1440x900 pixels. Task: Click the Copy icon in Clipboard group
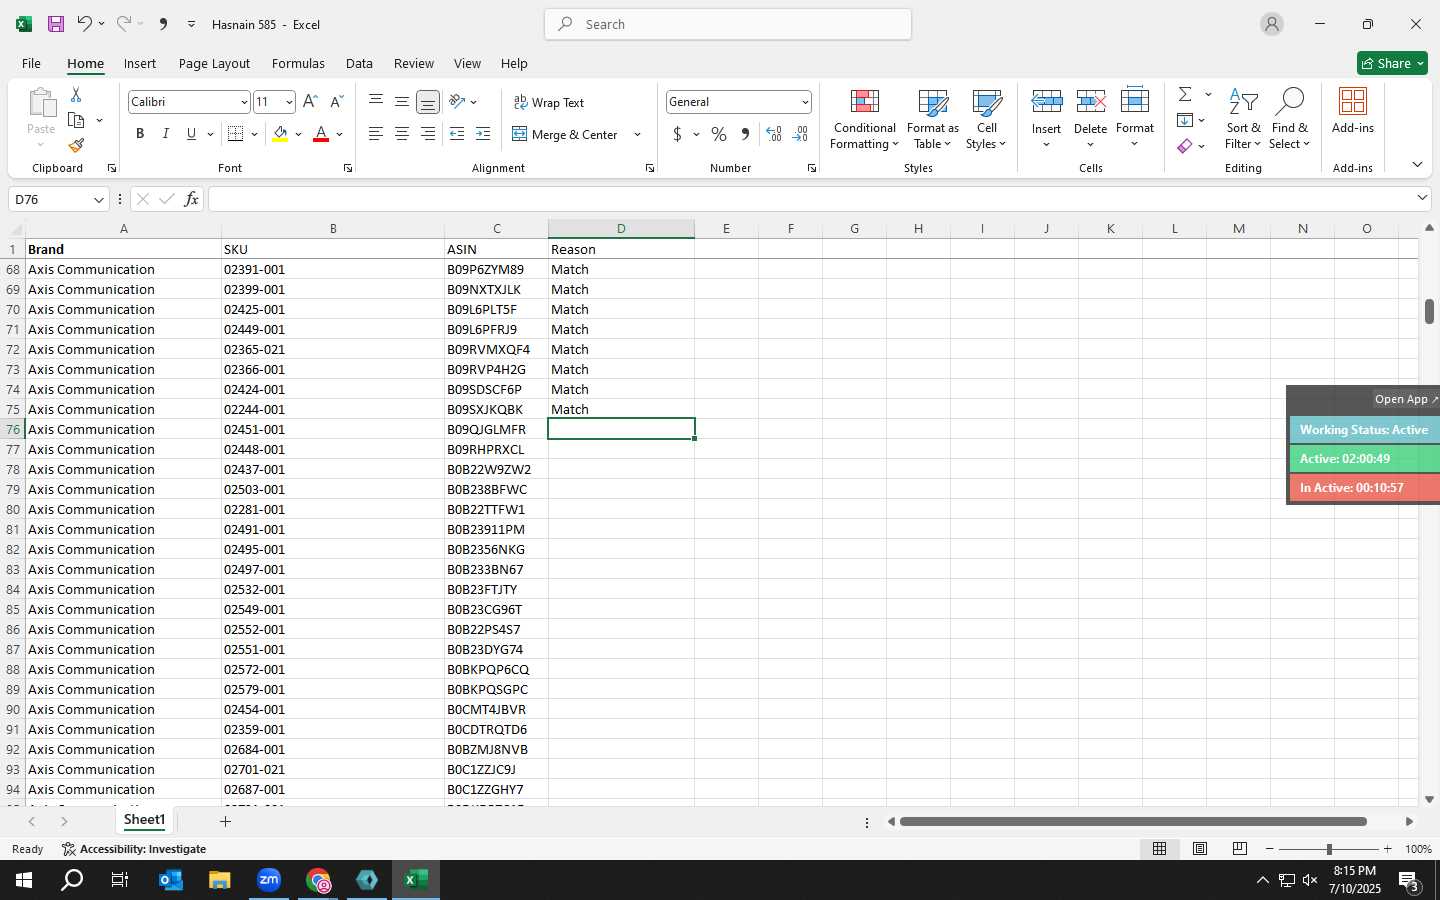coord(76,120)
